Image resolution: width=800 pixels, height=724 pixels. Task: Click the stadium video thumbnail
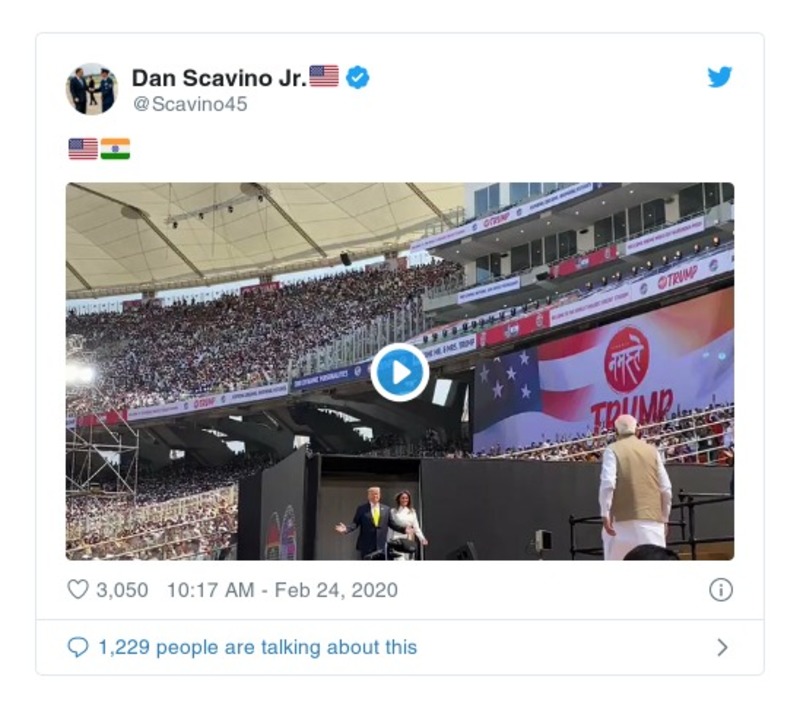coord(400,370)
